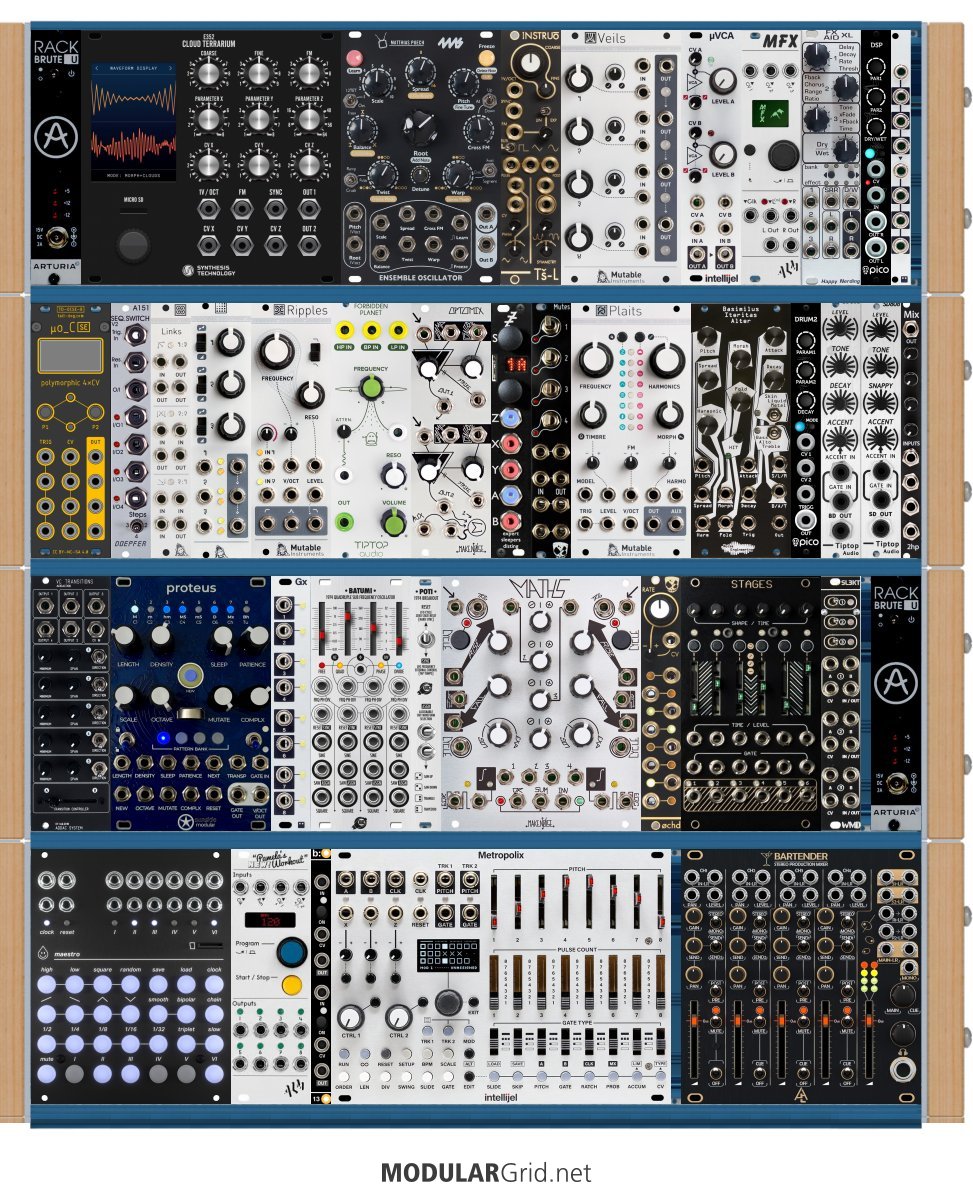This screenshot has width=973, height=1194.
Task: Click the orange Freeze button on Ensemble Oscillator
Action: (x=486, y=57)
